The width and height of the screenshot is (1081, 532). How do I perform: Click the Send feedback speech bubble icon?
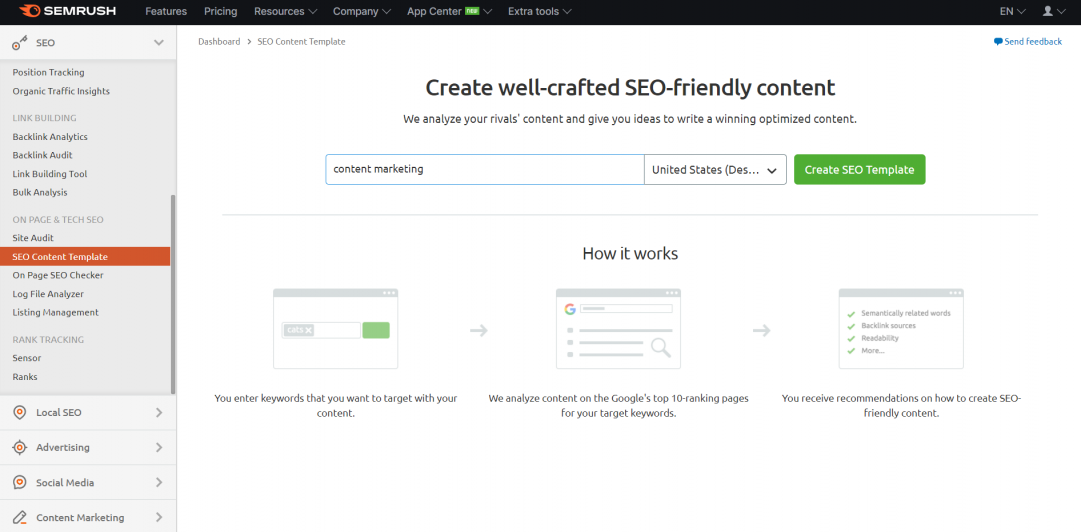pos(998,42)
